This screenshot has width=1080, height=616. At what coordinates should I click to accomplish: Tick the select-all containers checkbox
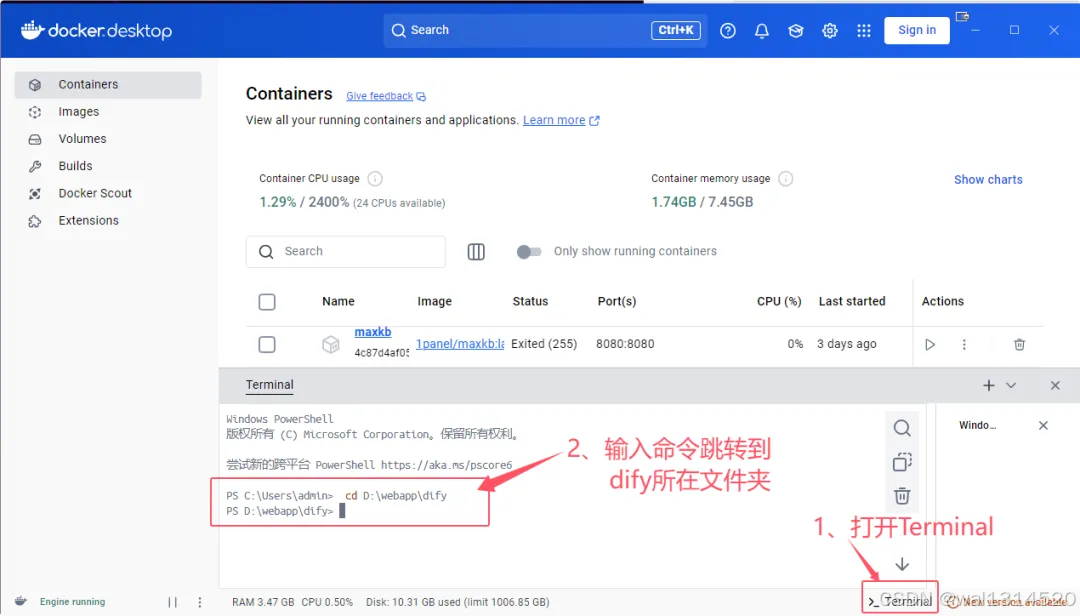click(x=267, y=302)
